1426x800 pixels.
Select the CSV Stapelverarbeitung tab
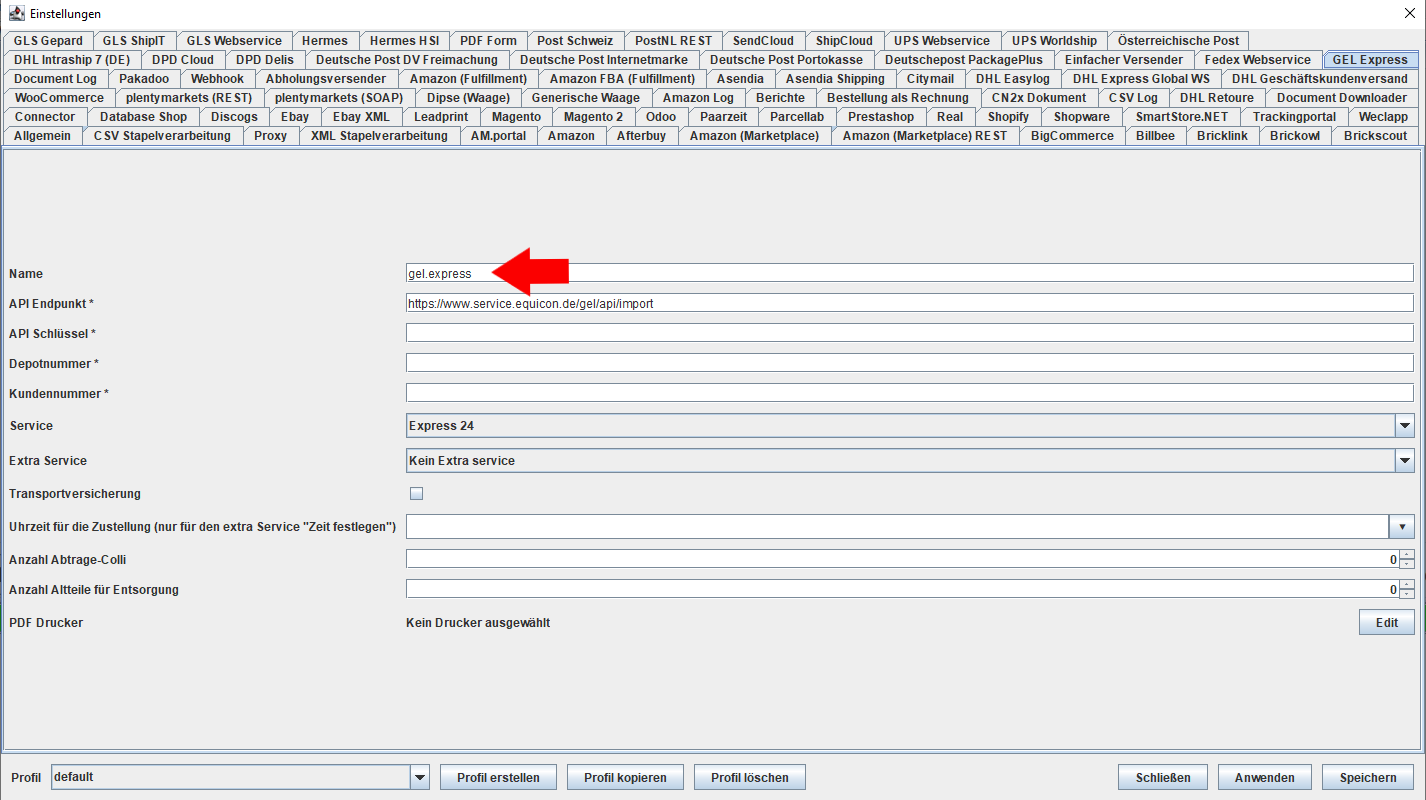point(162,136)
